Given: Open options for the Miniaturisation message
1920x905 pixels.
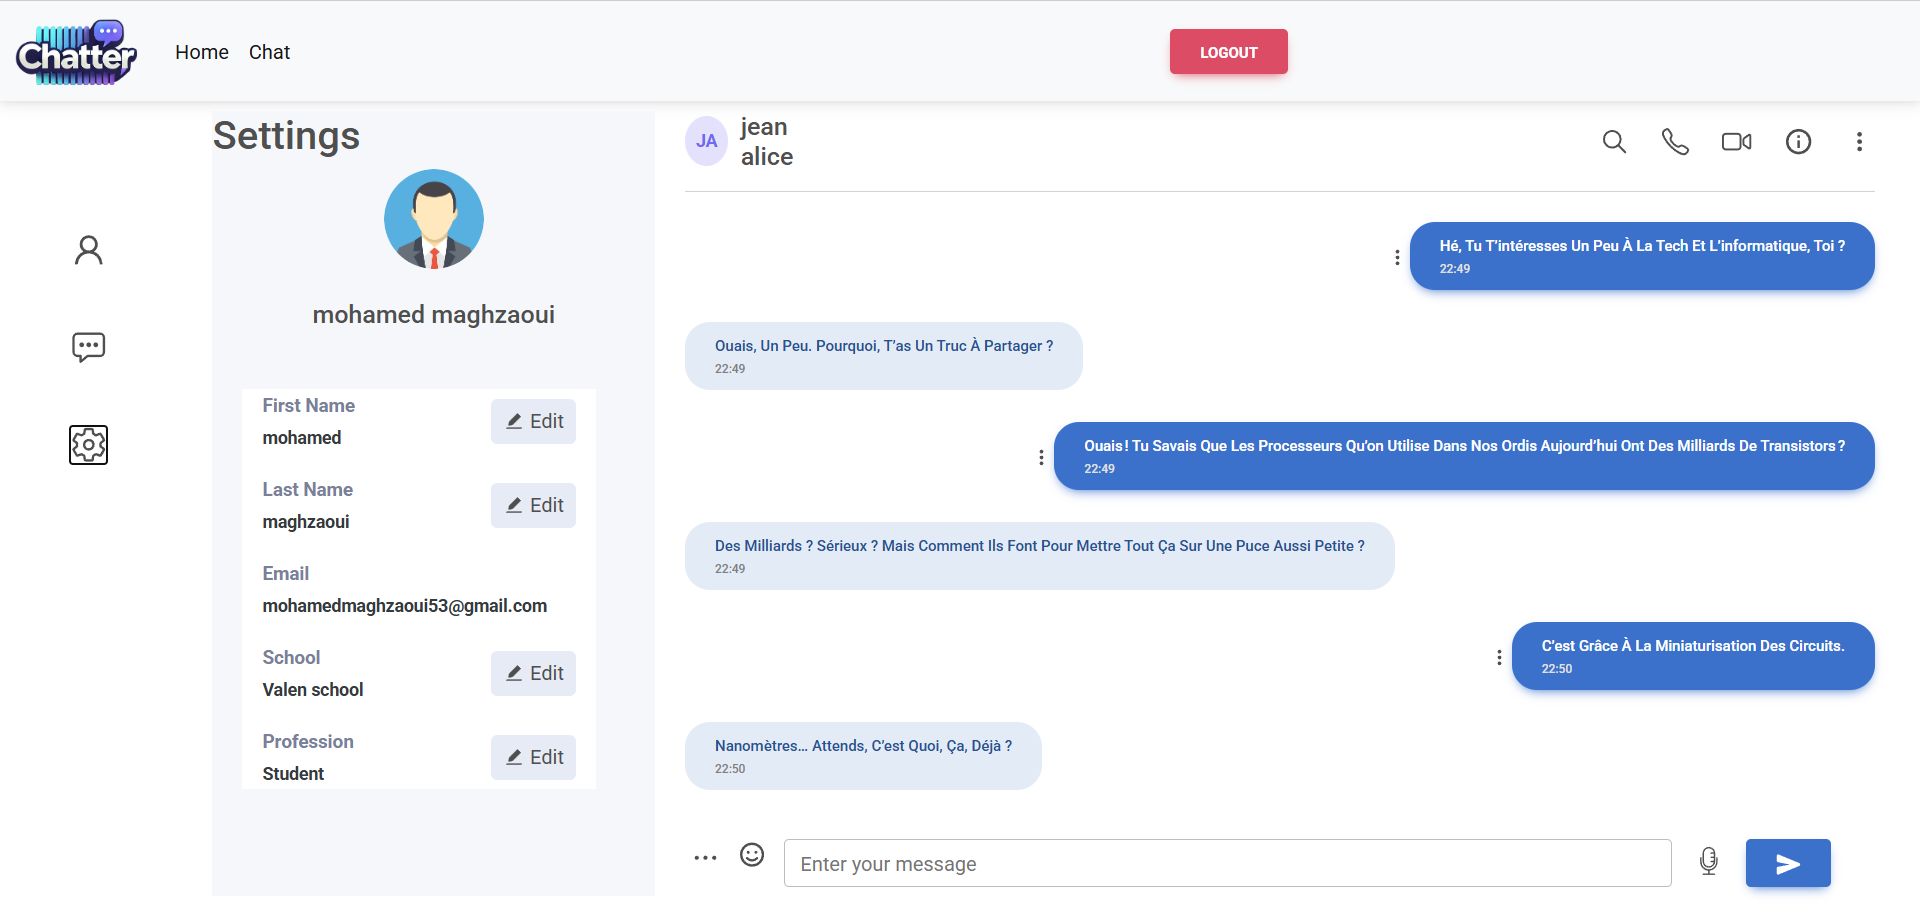Looking at the screenshot, I should tap(1498, 657).
